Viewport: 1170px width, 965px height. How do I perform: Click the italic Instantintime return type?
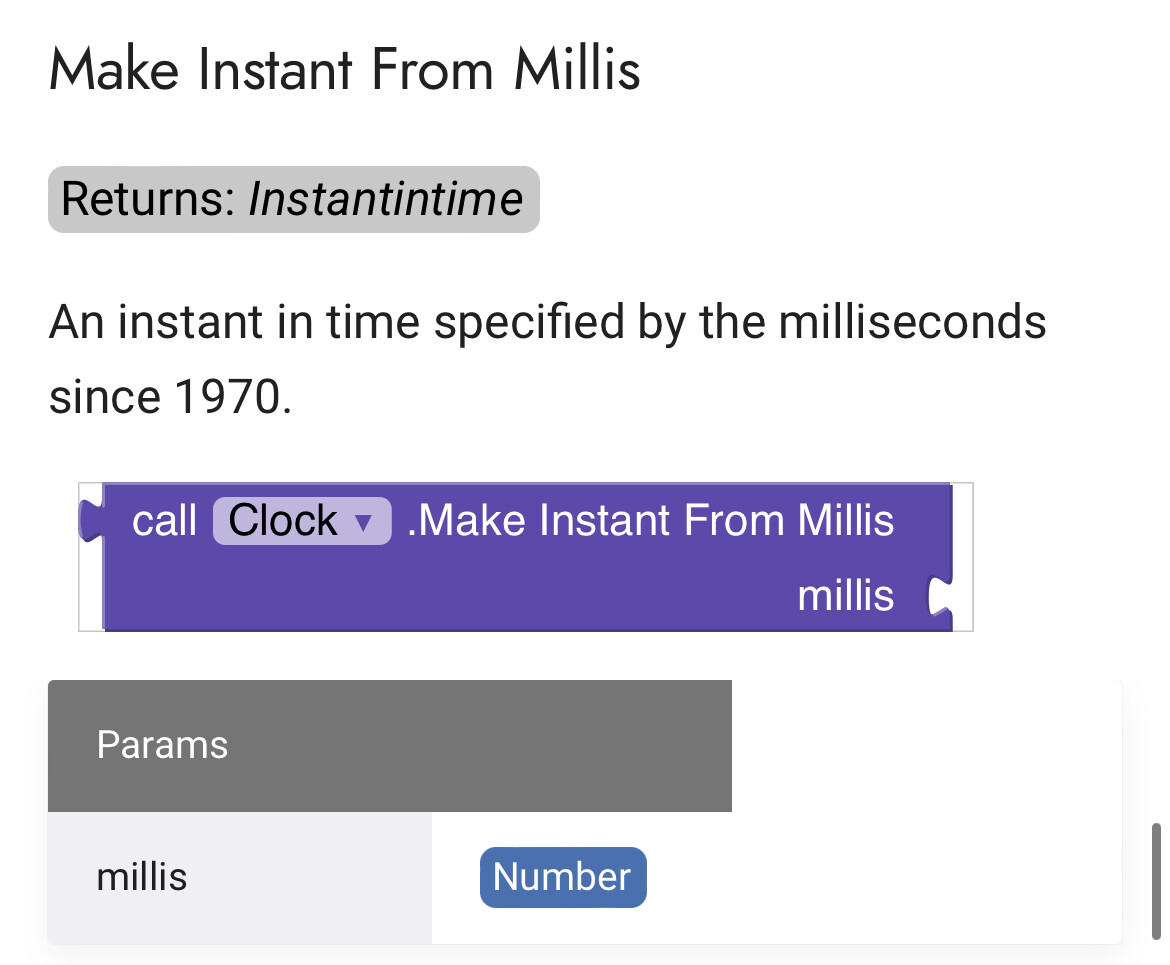385,199
